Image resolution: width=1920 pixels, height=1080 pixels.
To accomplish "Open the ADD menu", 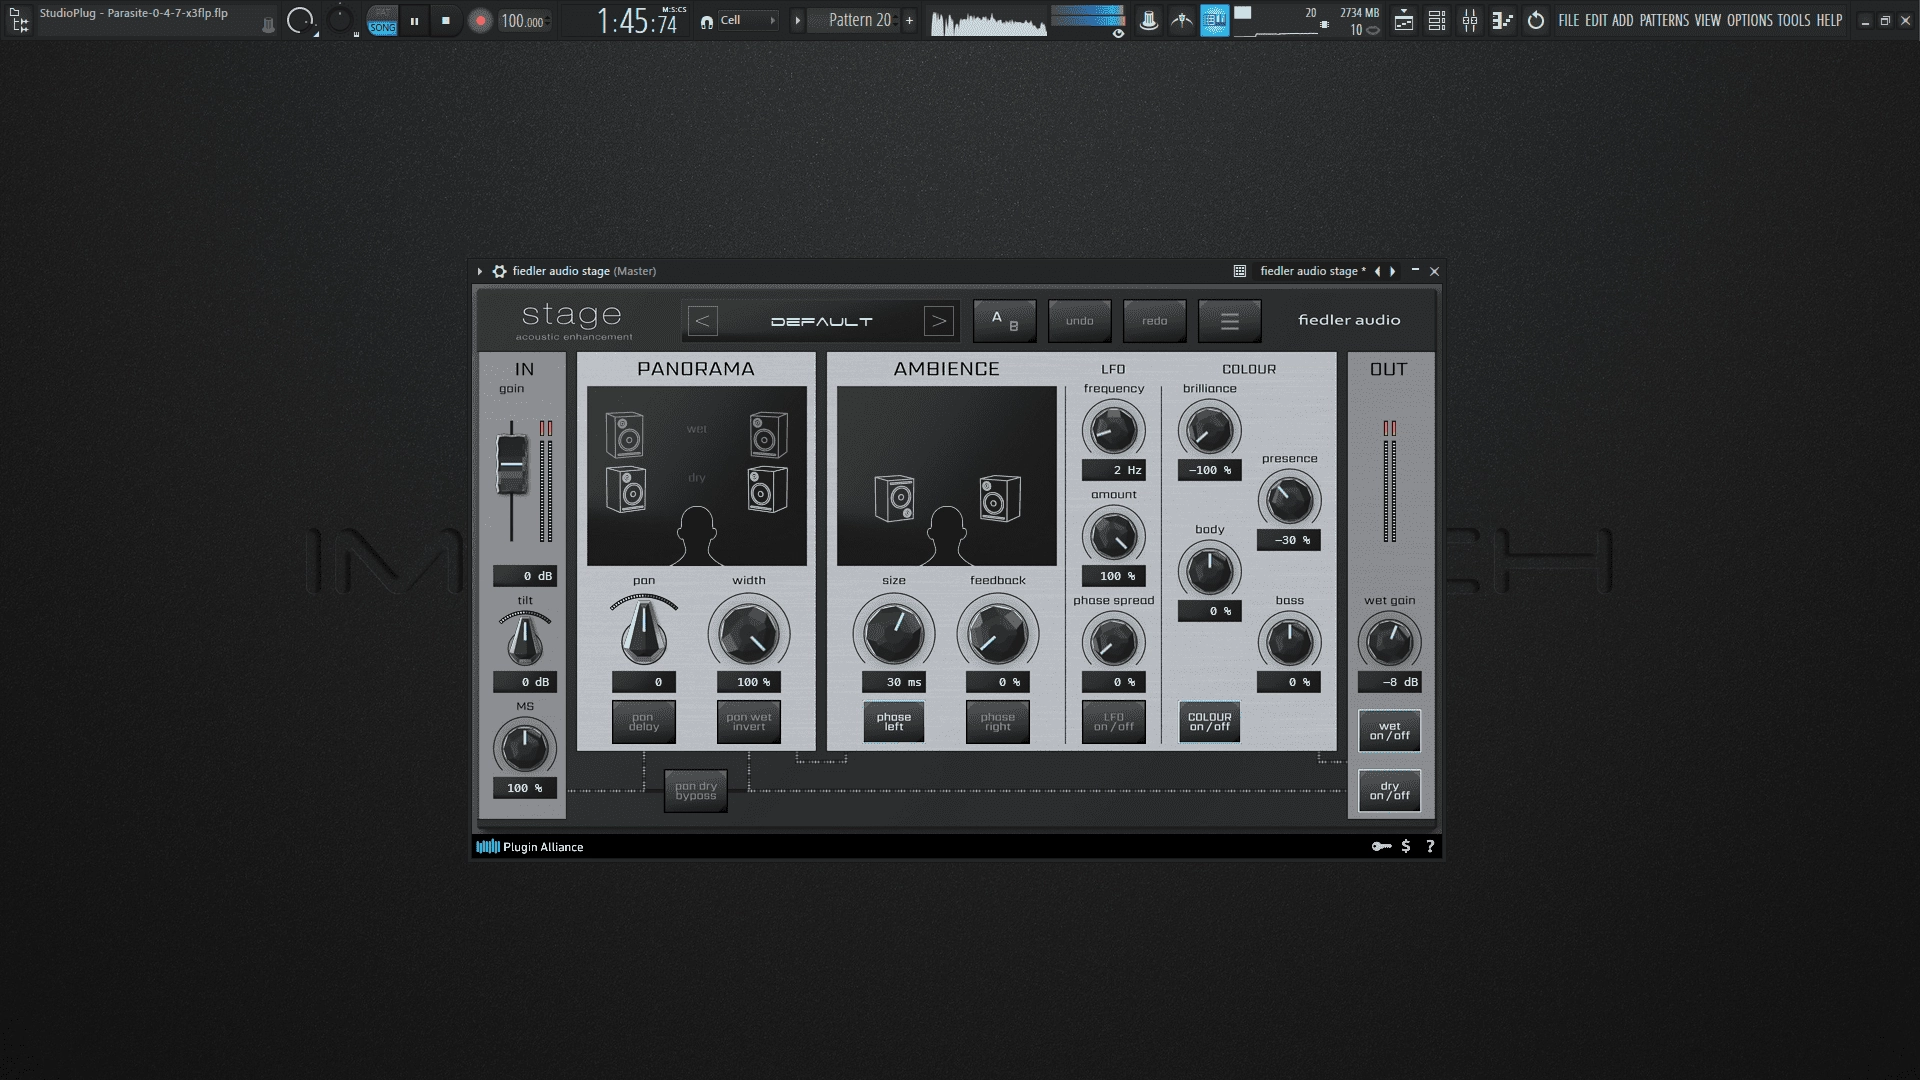I will click(1622, 20).
